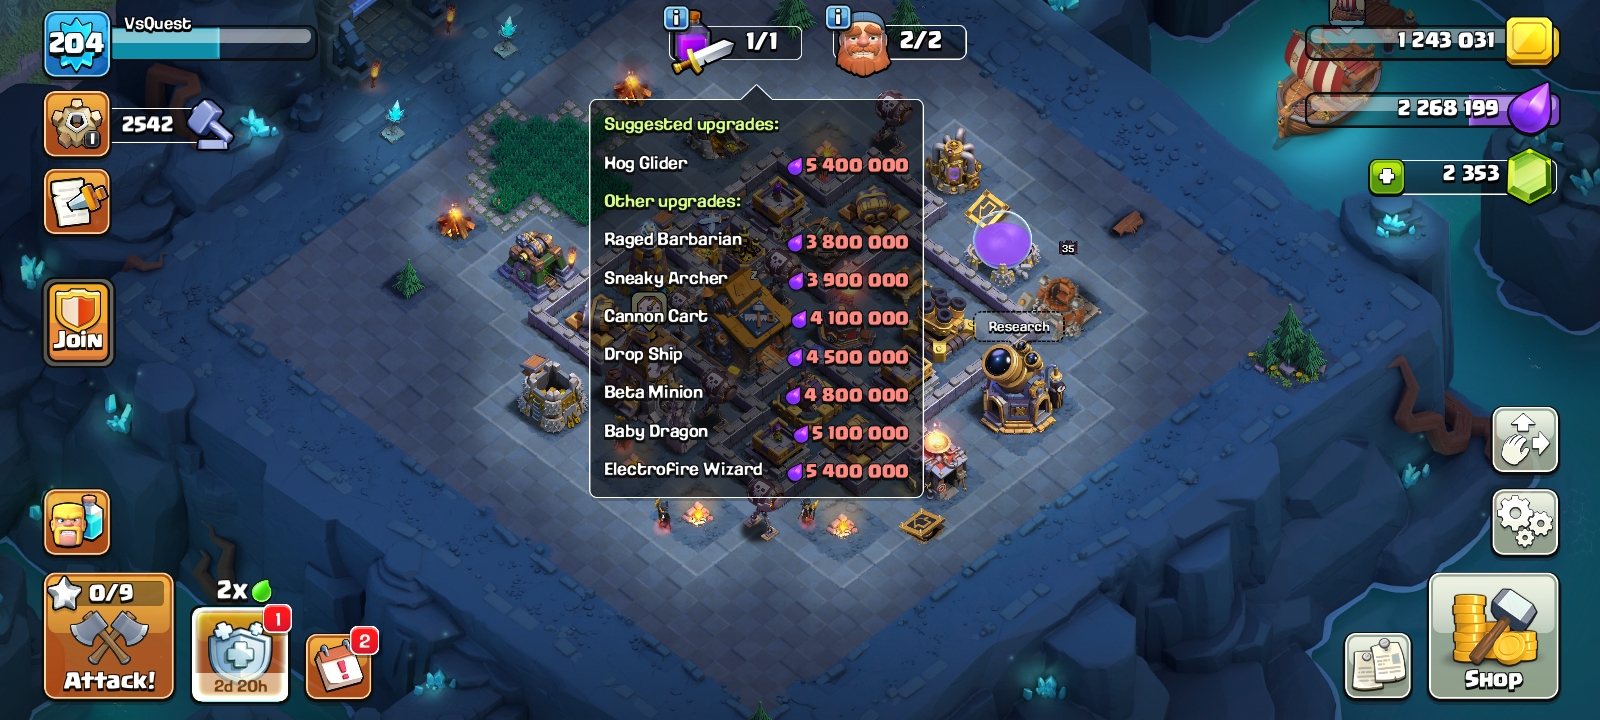Toggle builder info icon above 2/2
Screen dimensions: 1600x720
point(838,17)
